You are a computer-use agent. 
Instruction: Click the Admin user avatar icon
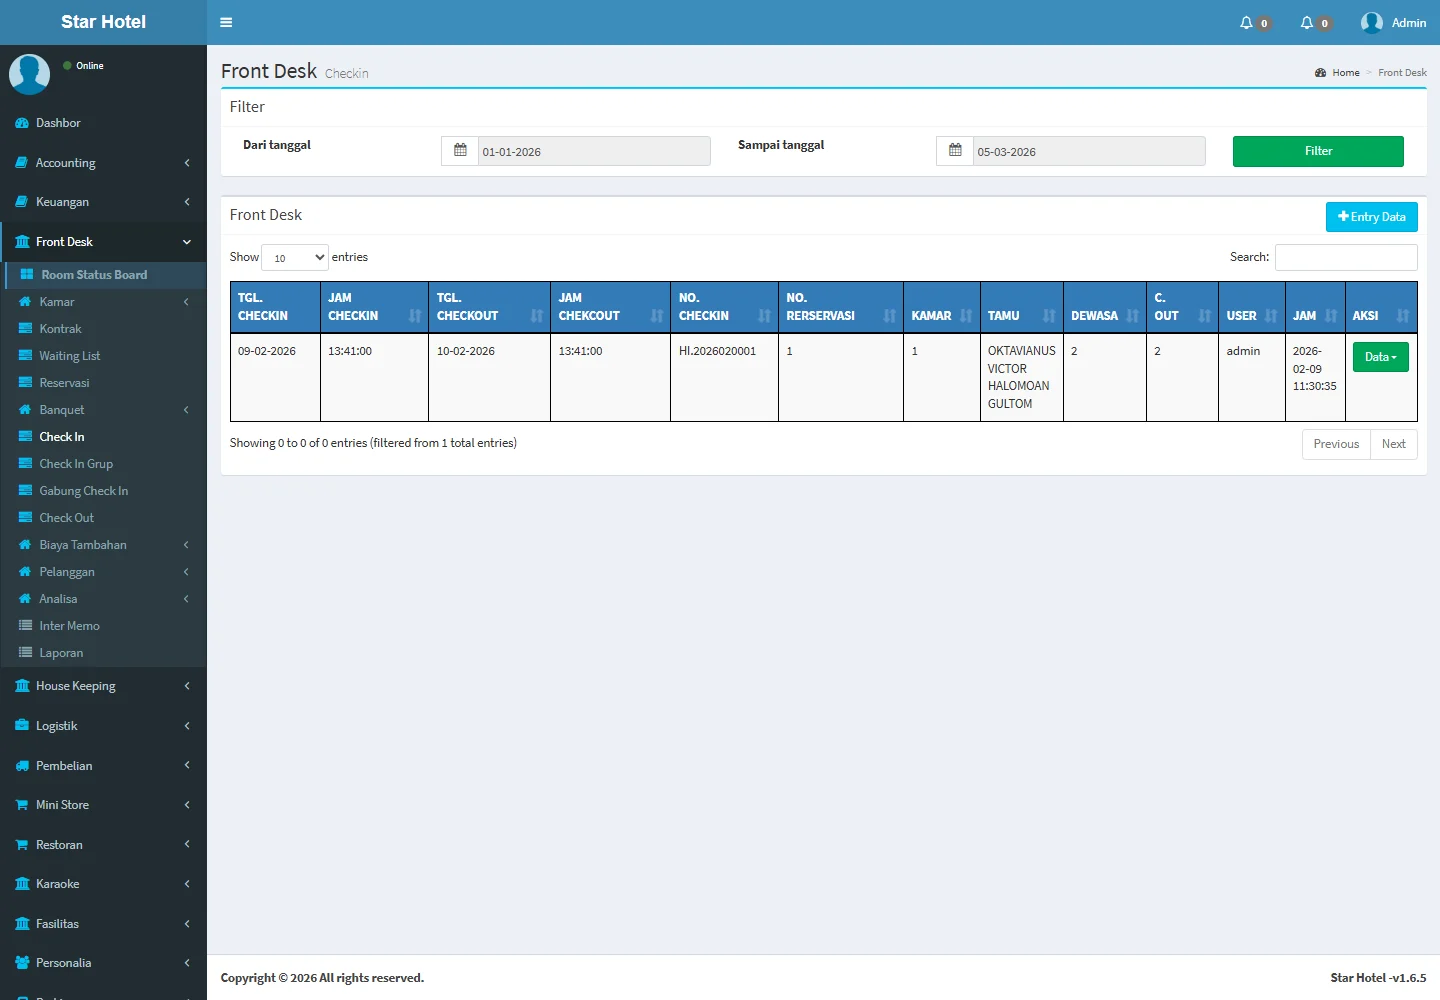pyautogui.click(x=1372, y=22)
